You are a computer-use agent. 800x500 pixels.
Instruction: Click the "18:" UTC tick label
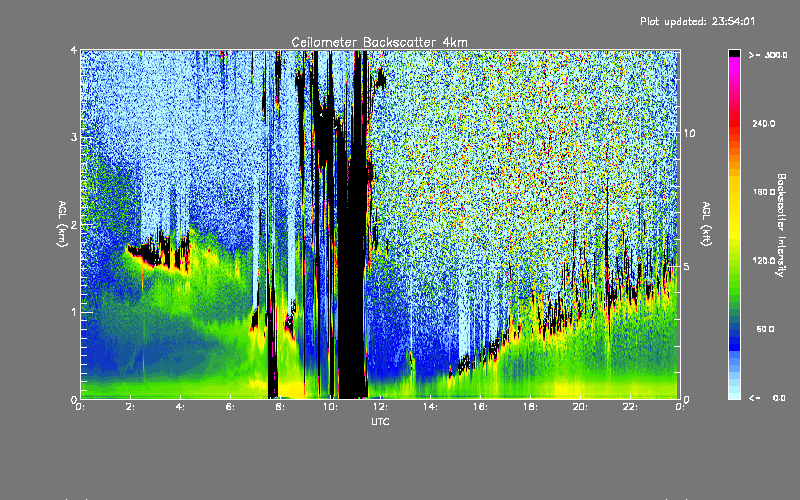click(x=530, y=407)
